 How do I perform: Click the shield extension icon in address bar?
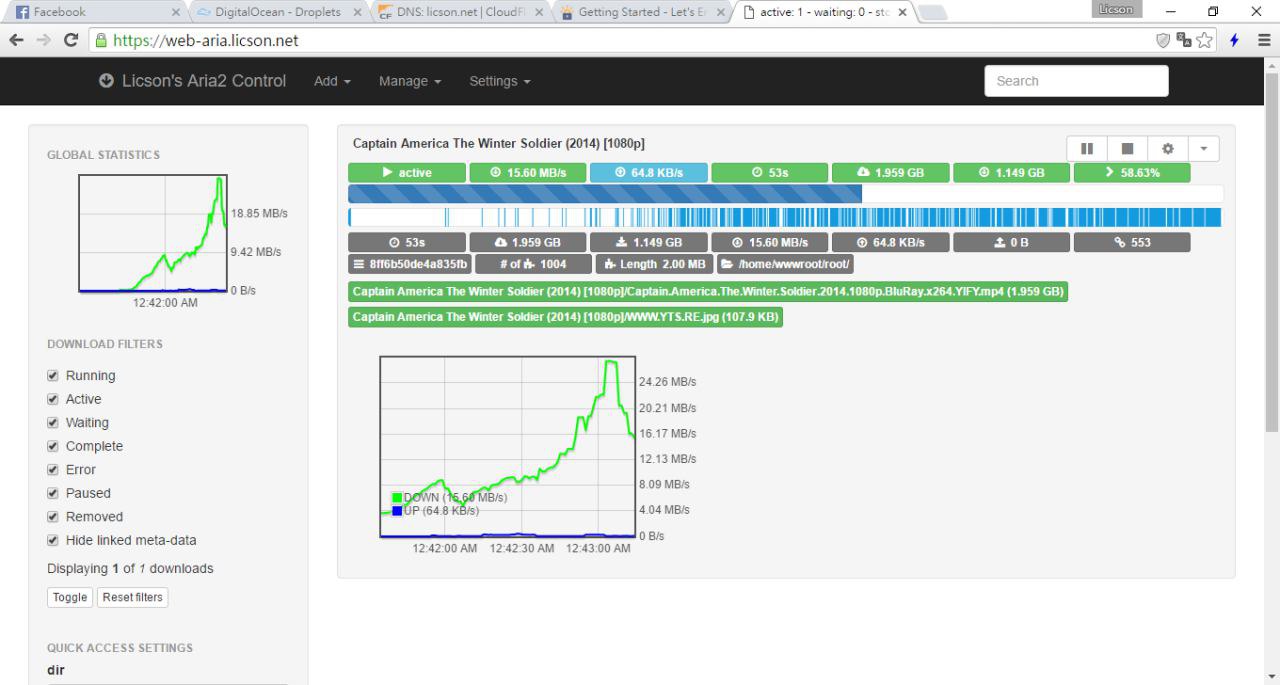[1164, 41]
